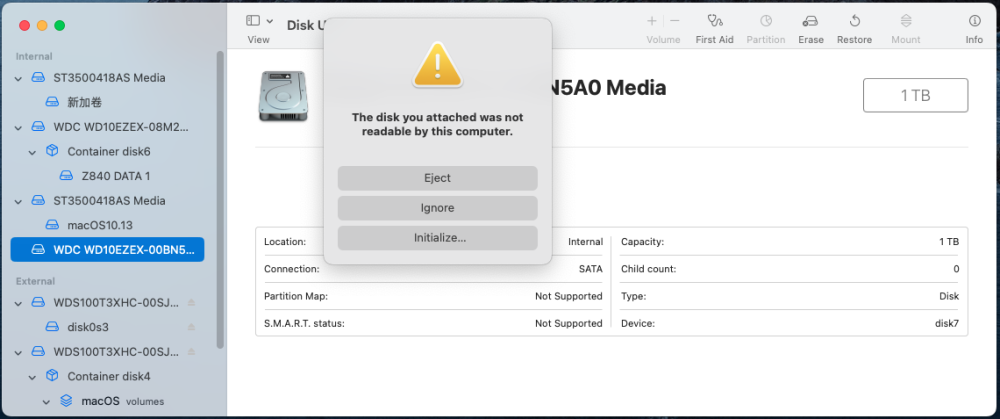1000x419 pixels.
Task: Open the sidebar View toolbar icon
Action: coord(253,20)
